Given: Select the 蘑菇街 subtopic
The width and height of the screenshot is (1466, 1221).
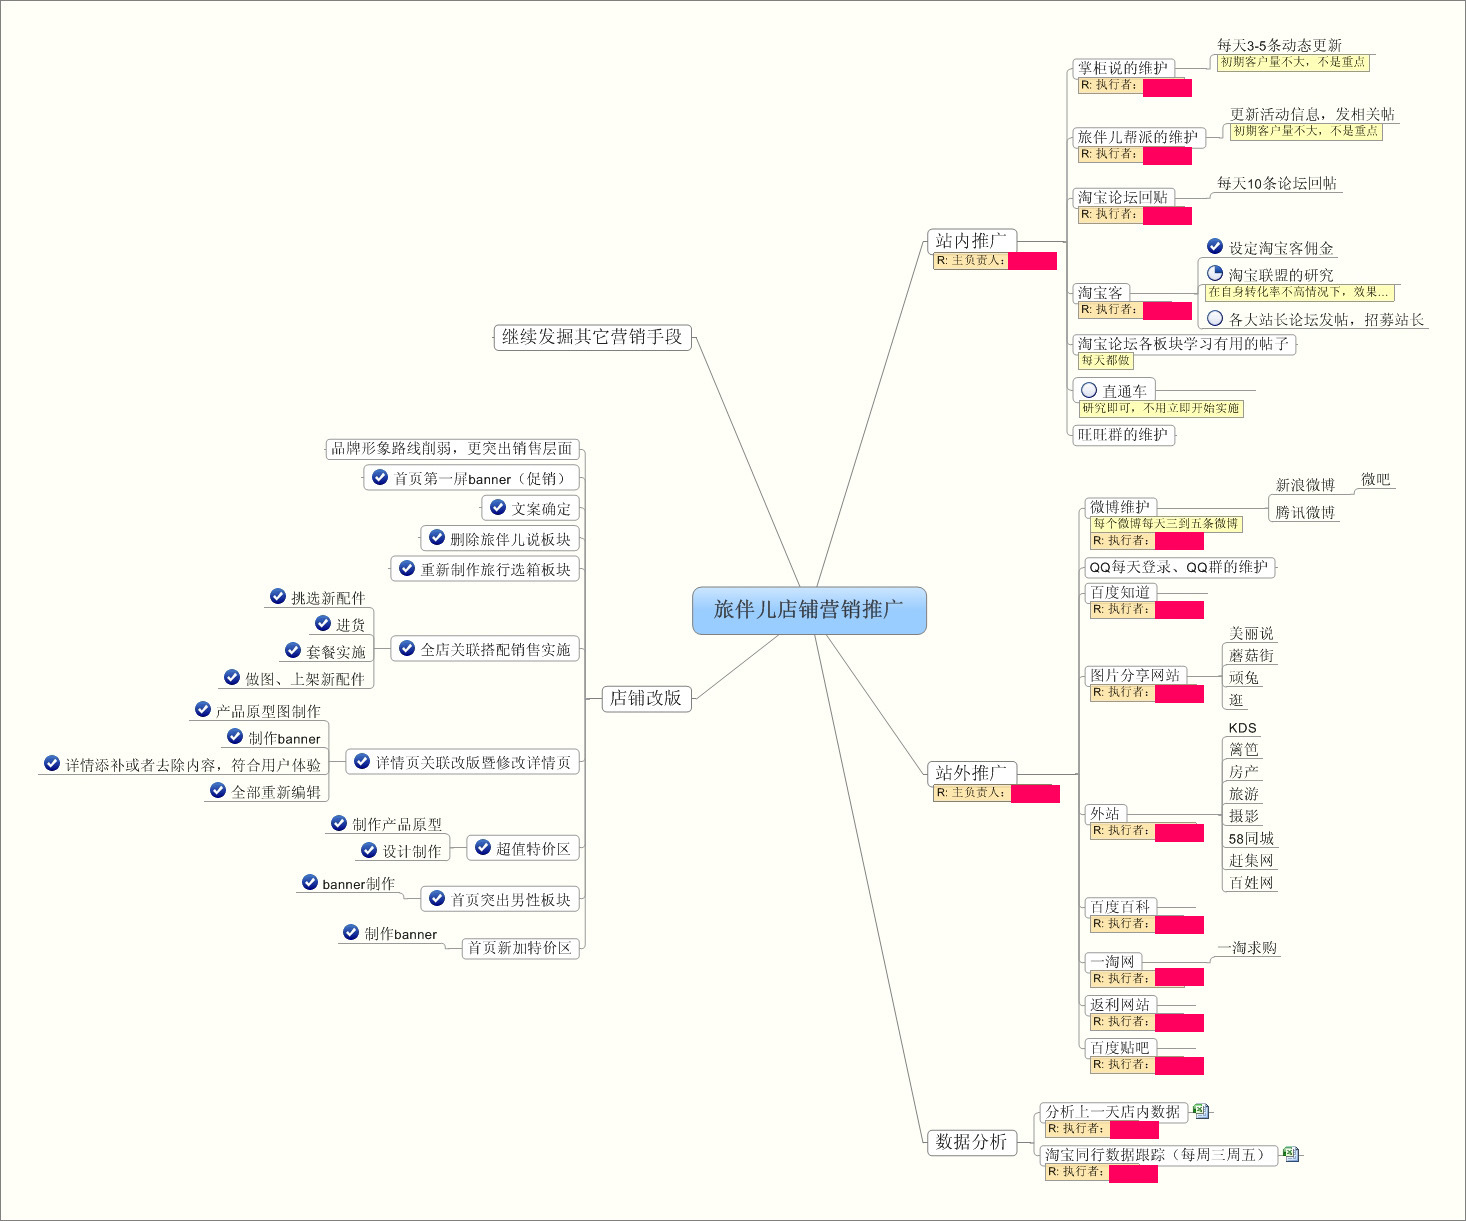Looking at the screenshot, I should click(x=1251, y=655).
